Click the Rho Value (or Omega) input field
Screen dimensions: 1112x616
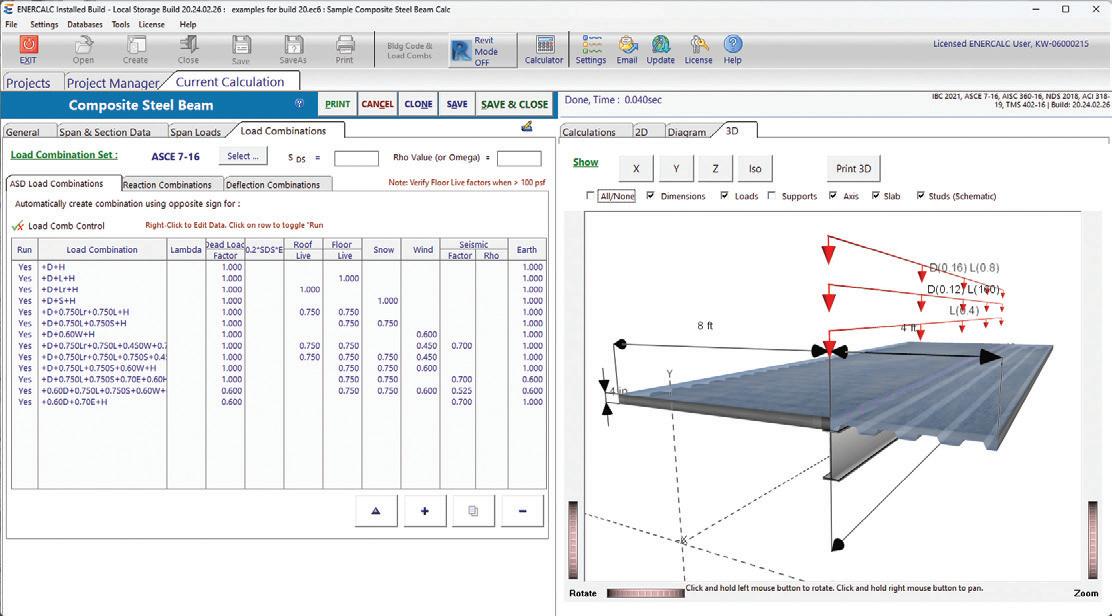click(x=519, y=158)
